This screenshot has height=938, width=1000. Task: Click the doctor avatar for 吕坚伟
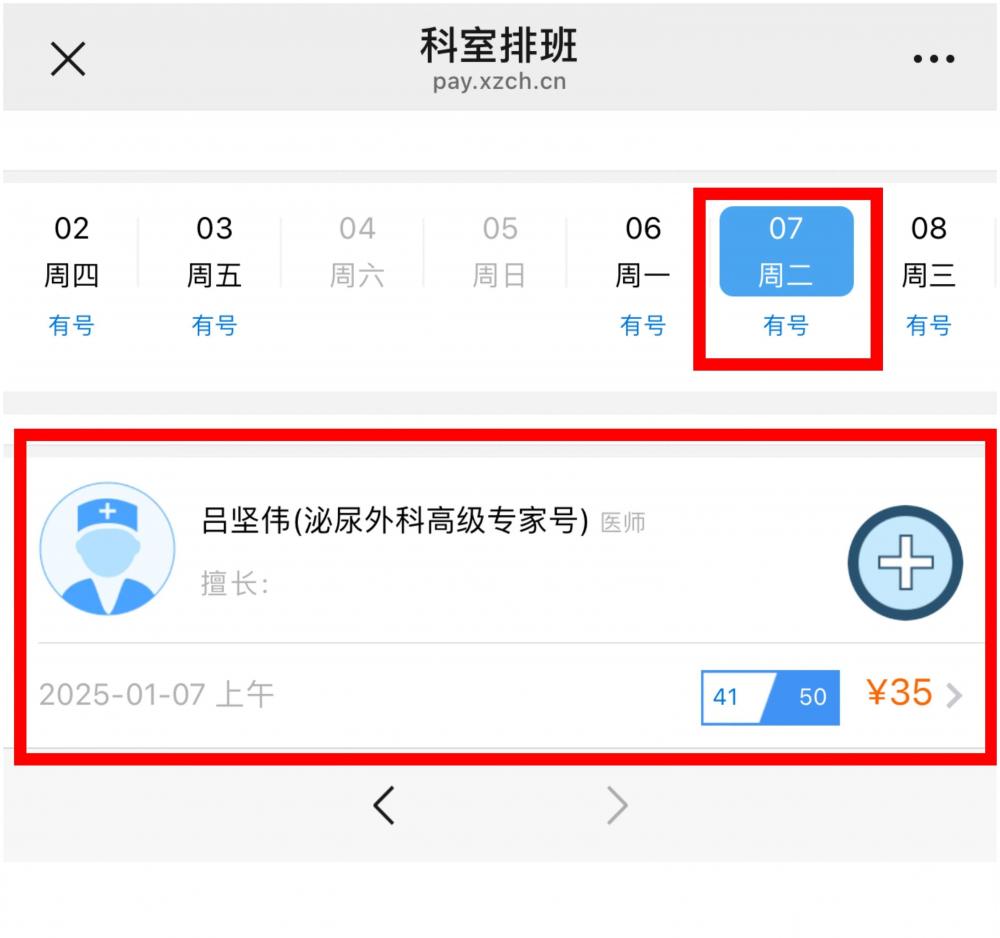pos(108,549)
